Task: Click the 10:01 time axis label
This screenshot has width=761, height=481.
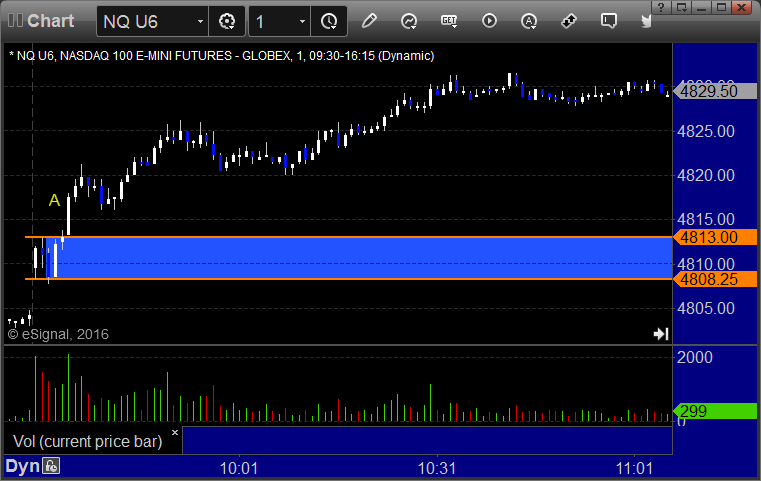Action: (x=239, y=468)
